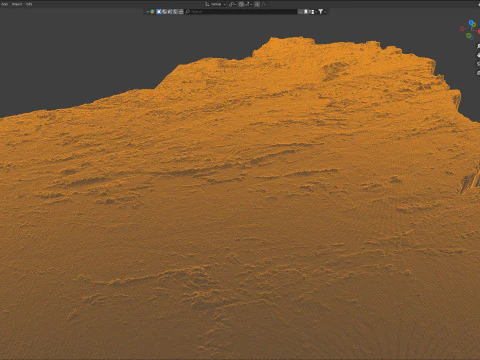Screen dimensions: 480x360
Task: Open the Object menu in viewport header
Action: [17, 4]
